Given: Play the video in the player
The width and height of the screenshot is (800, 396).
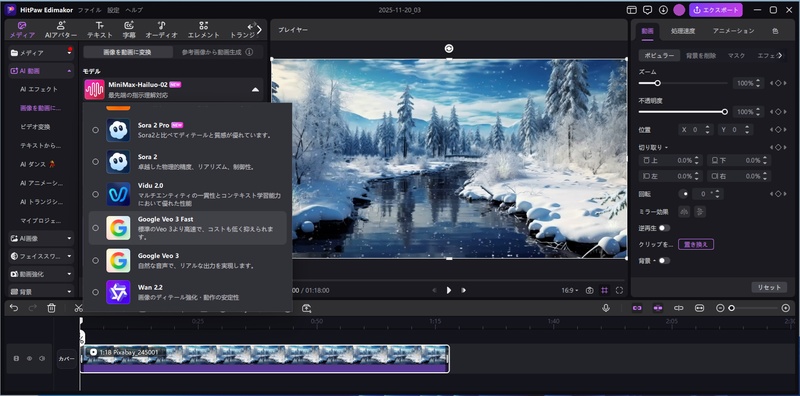Looking at the screenshot, I should [448, 290].
